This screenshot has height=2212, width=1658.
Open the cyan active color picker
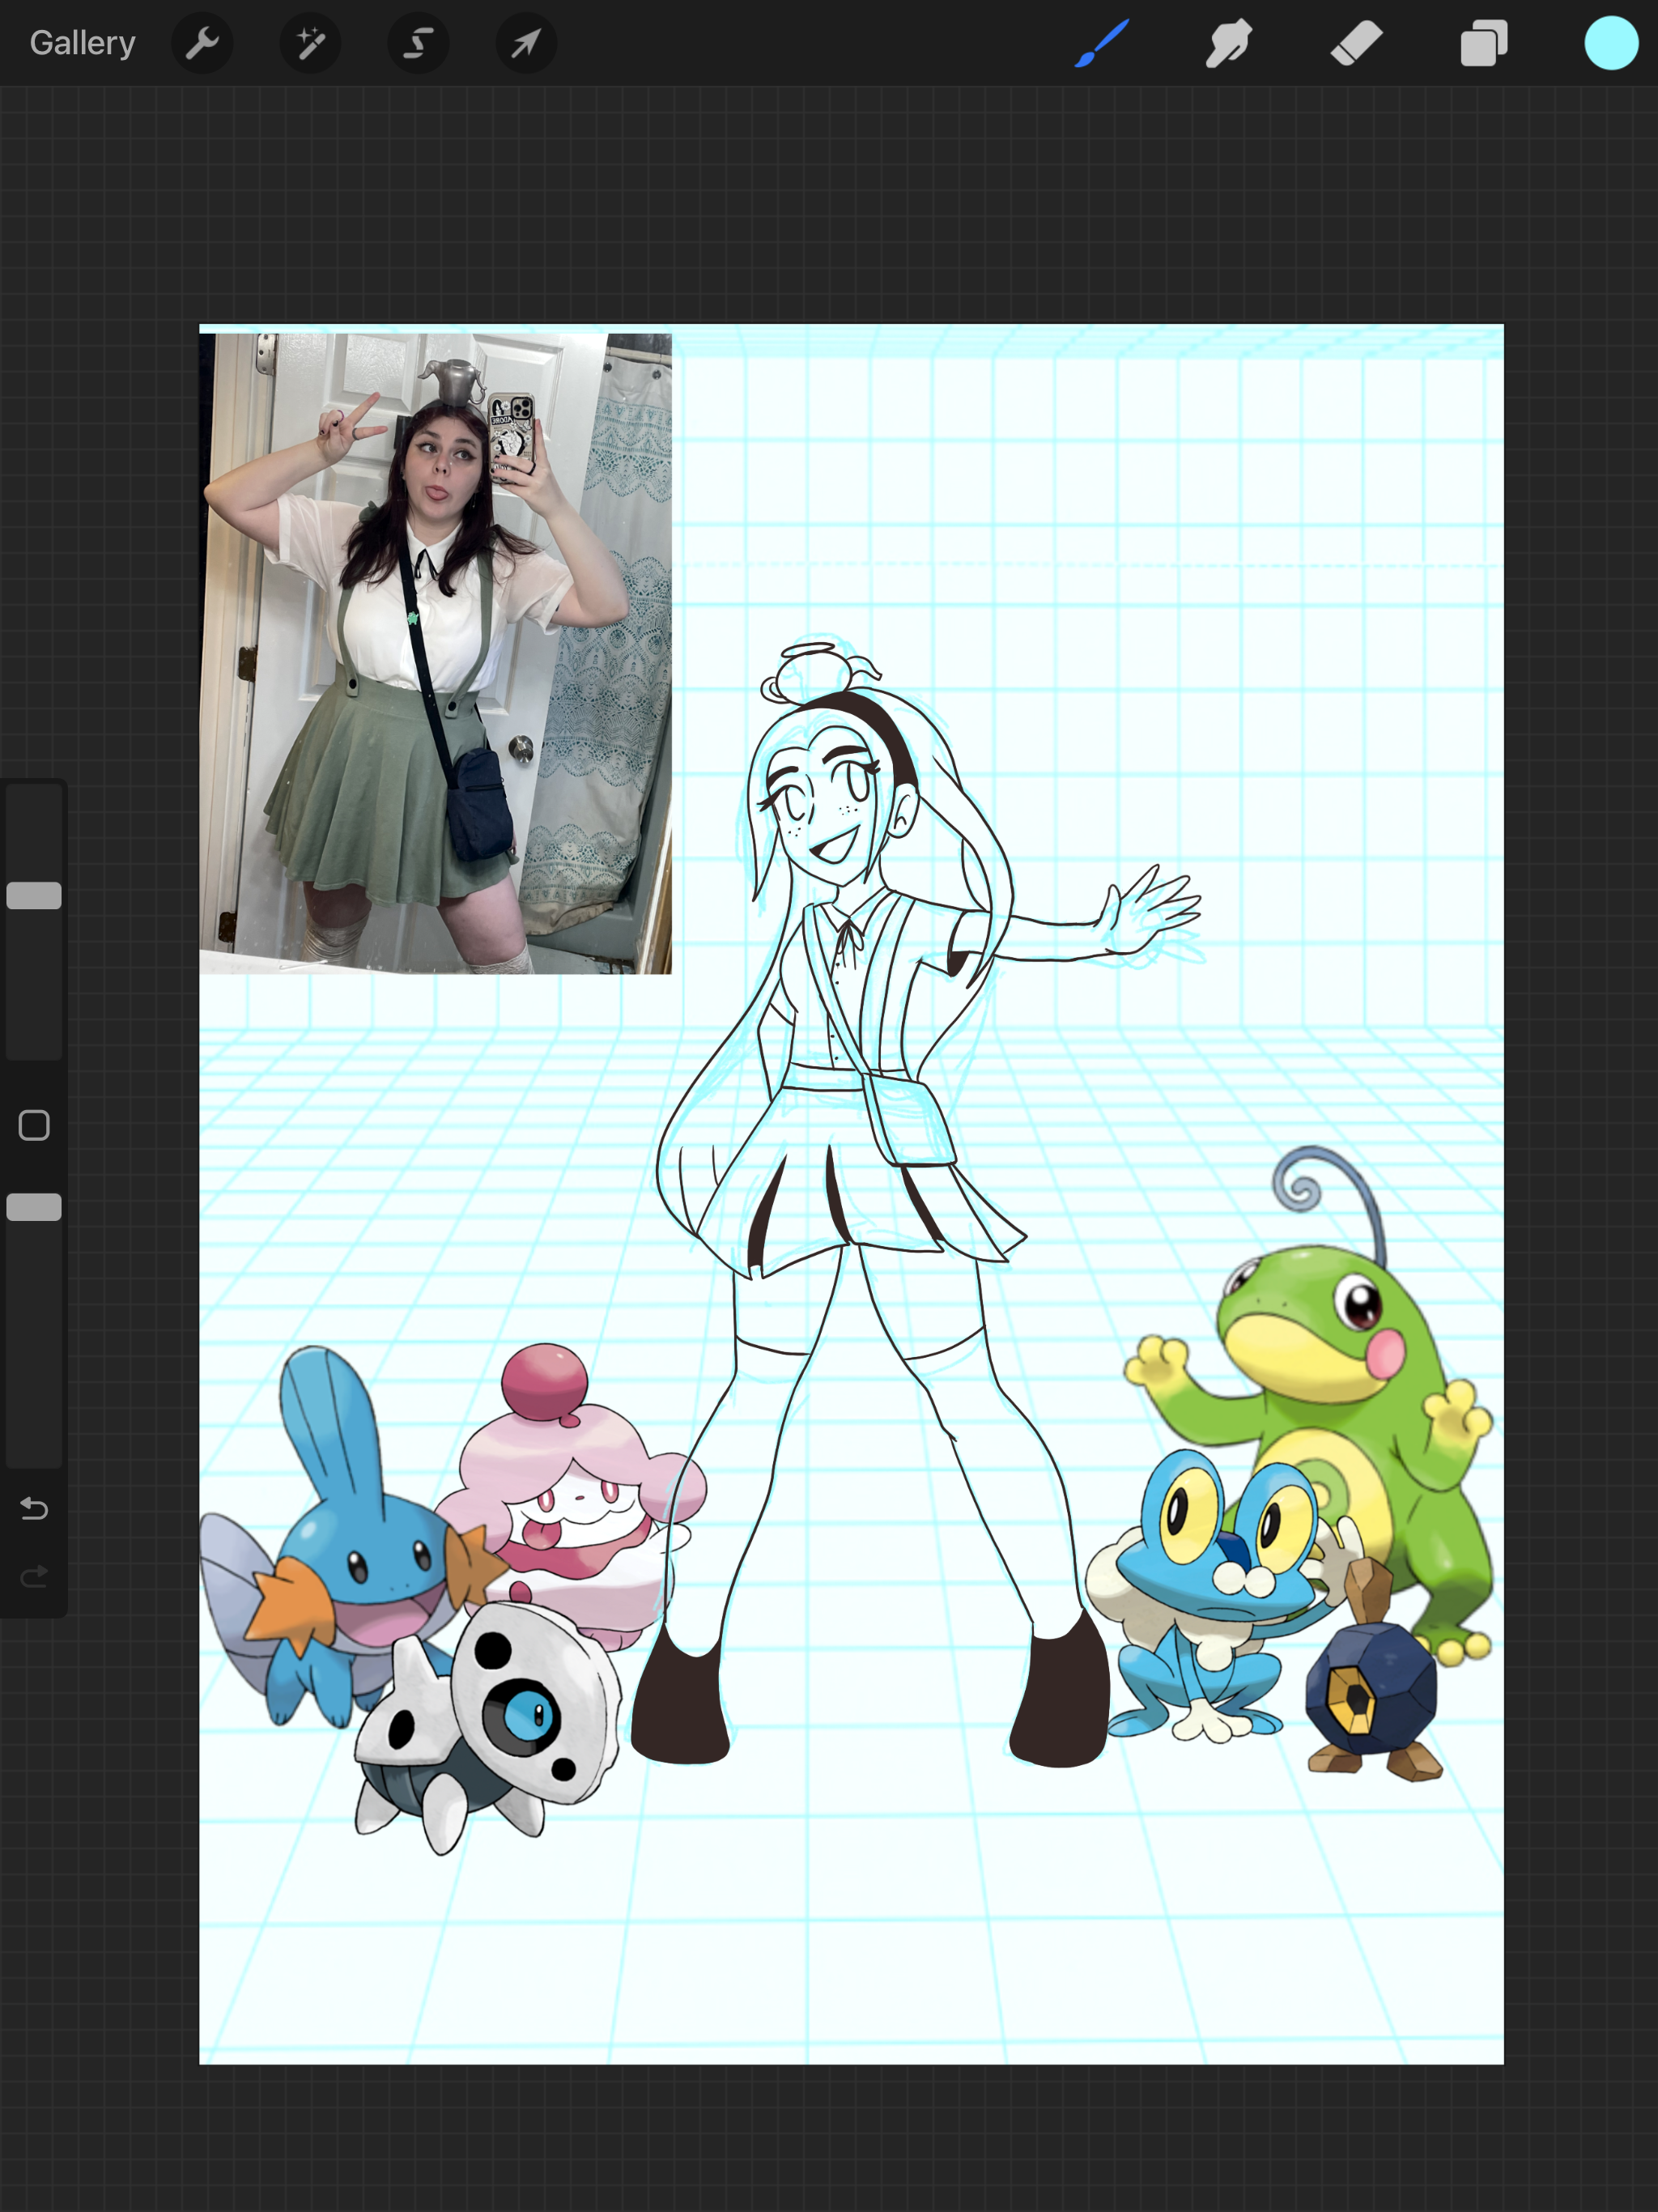pos(1611,43)
